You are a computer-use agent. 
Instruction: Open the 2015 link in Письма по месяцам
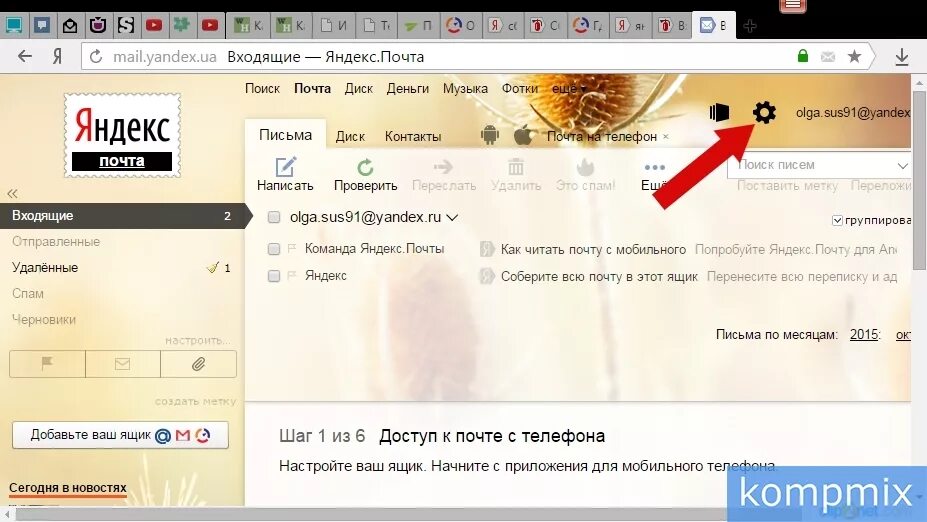coord(864,335)
